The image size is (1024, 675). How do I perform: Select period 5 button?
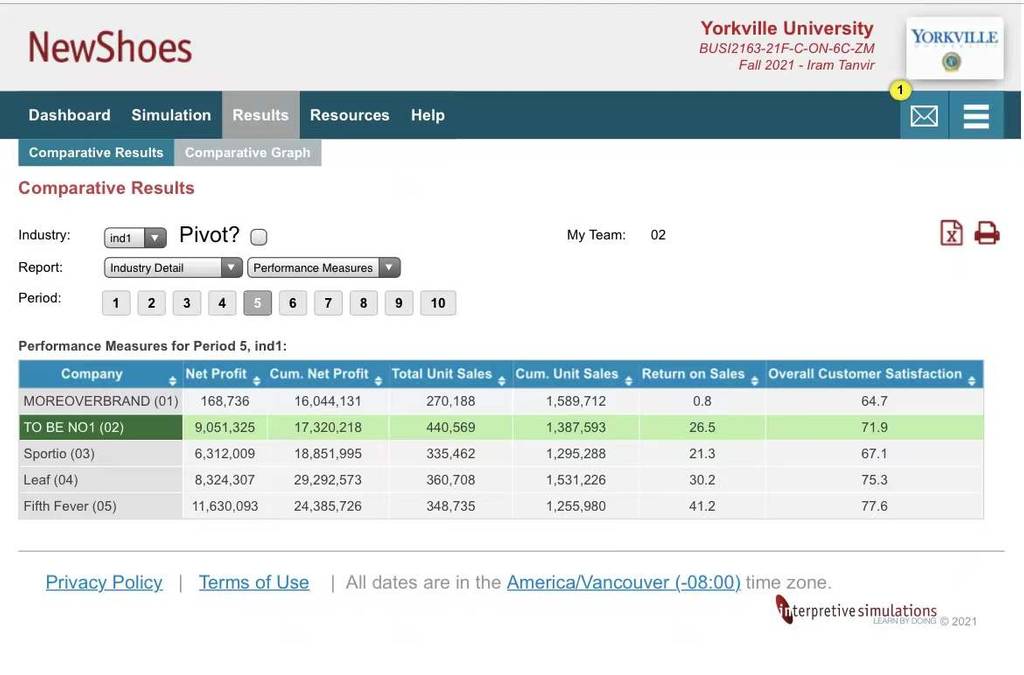pos(257,303)
